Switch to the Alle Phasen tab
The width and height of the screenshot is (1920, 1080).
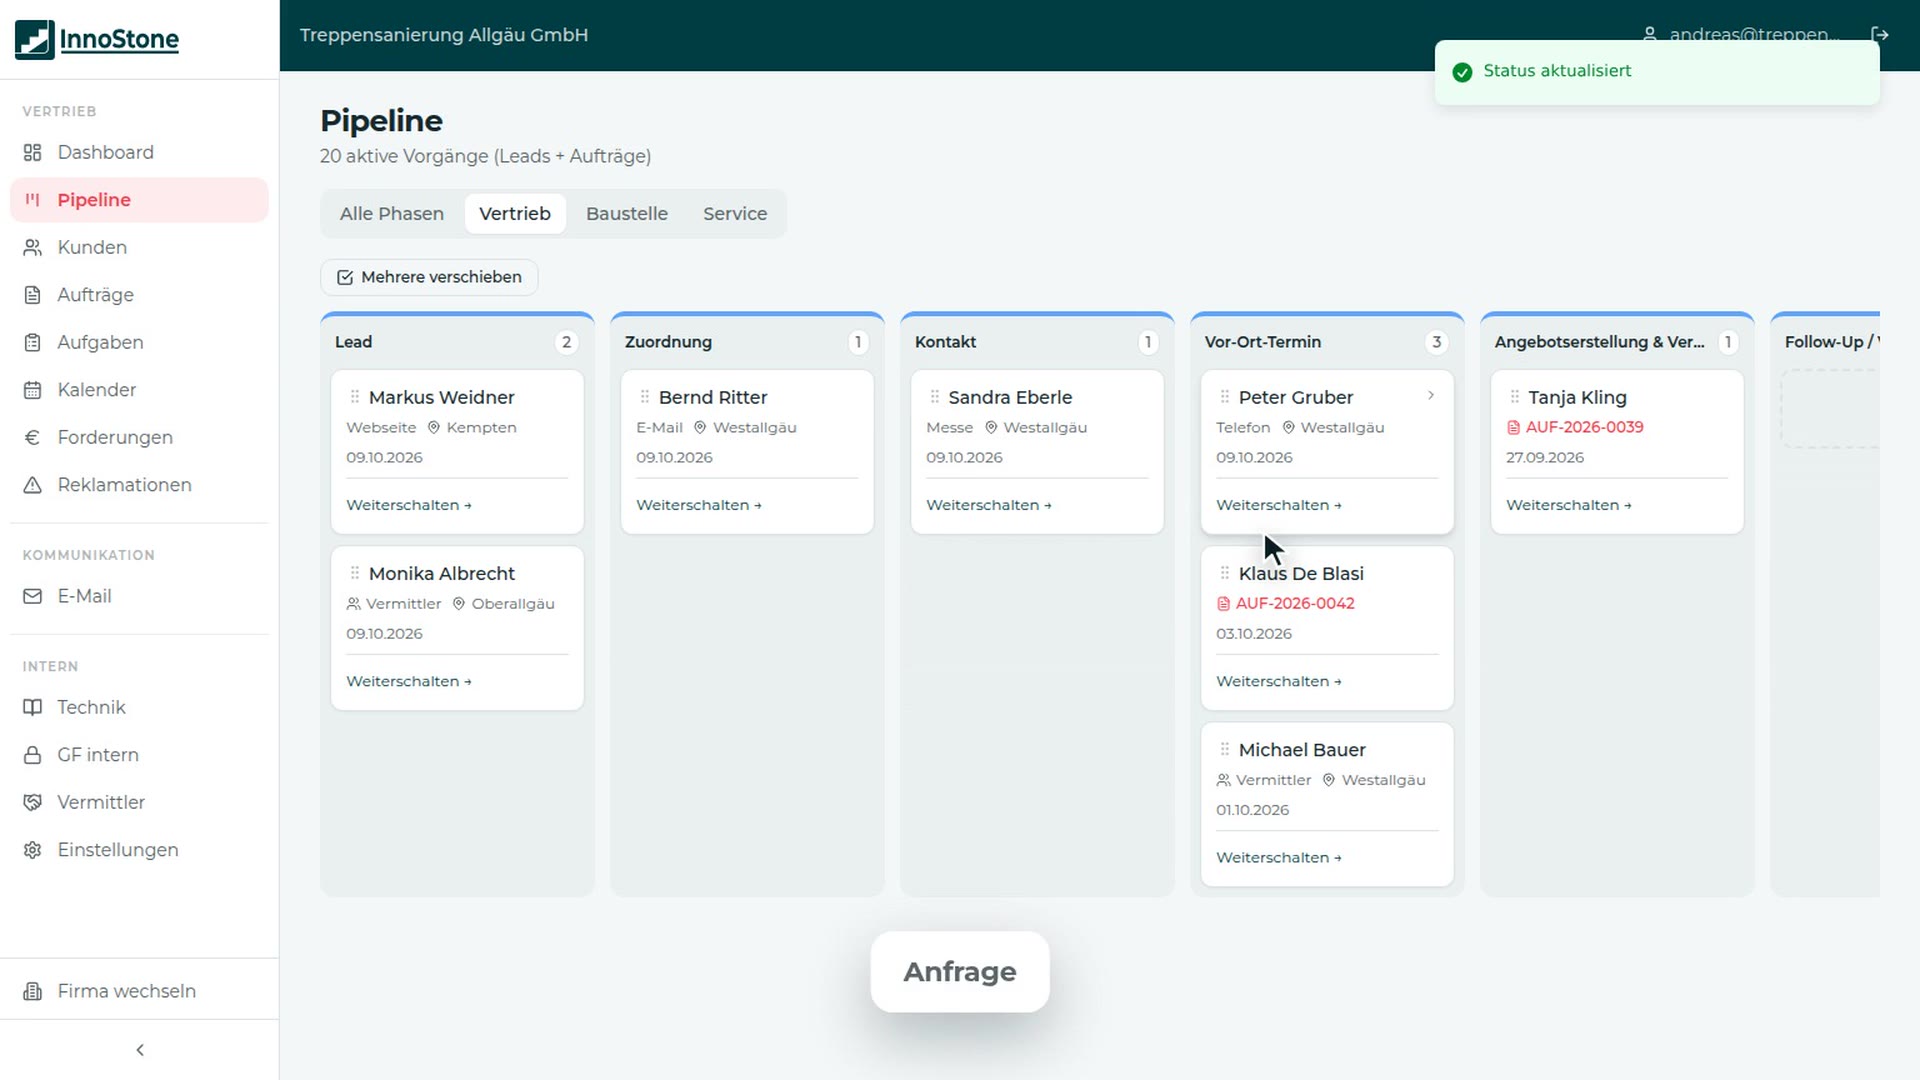[392, 214]
